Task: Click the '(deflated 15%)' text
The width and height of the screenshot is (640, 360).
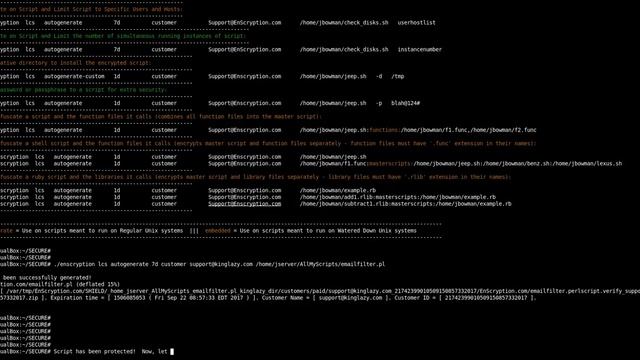Action: (98, 284)
